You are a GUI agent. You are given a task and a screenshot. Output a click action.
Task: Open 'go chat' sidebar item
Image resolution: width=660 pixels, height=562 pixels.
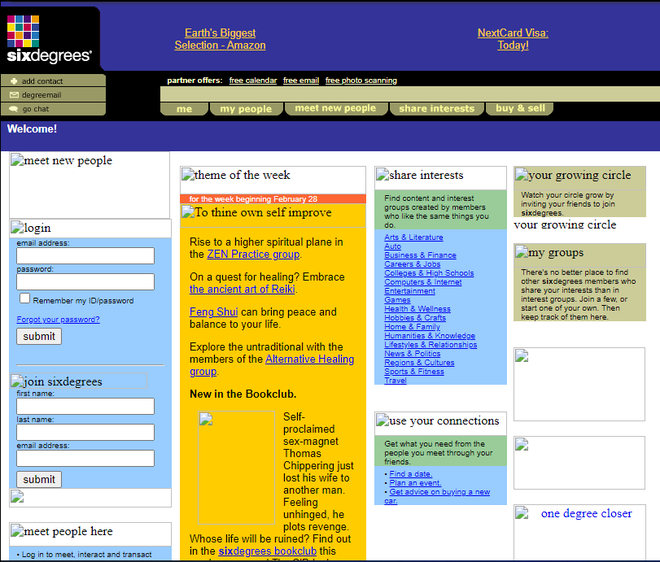point(53,109)
